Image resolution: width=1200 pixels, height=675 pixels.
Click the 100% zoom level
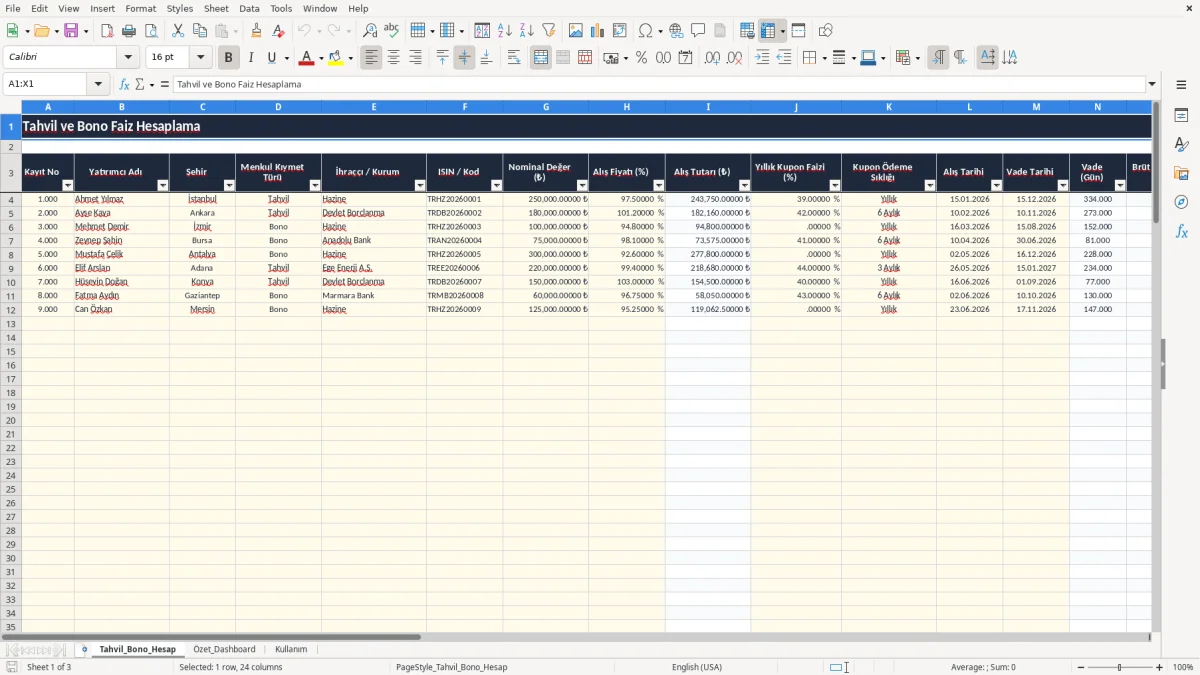pyautogui.click(x=1183, y=667)
